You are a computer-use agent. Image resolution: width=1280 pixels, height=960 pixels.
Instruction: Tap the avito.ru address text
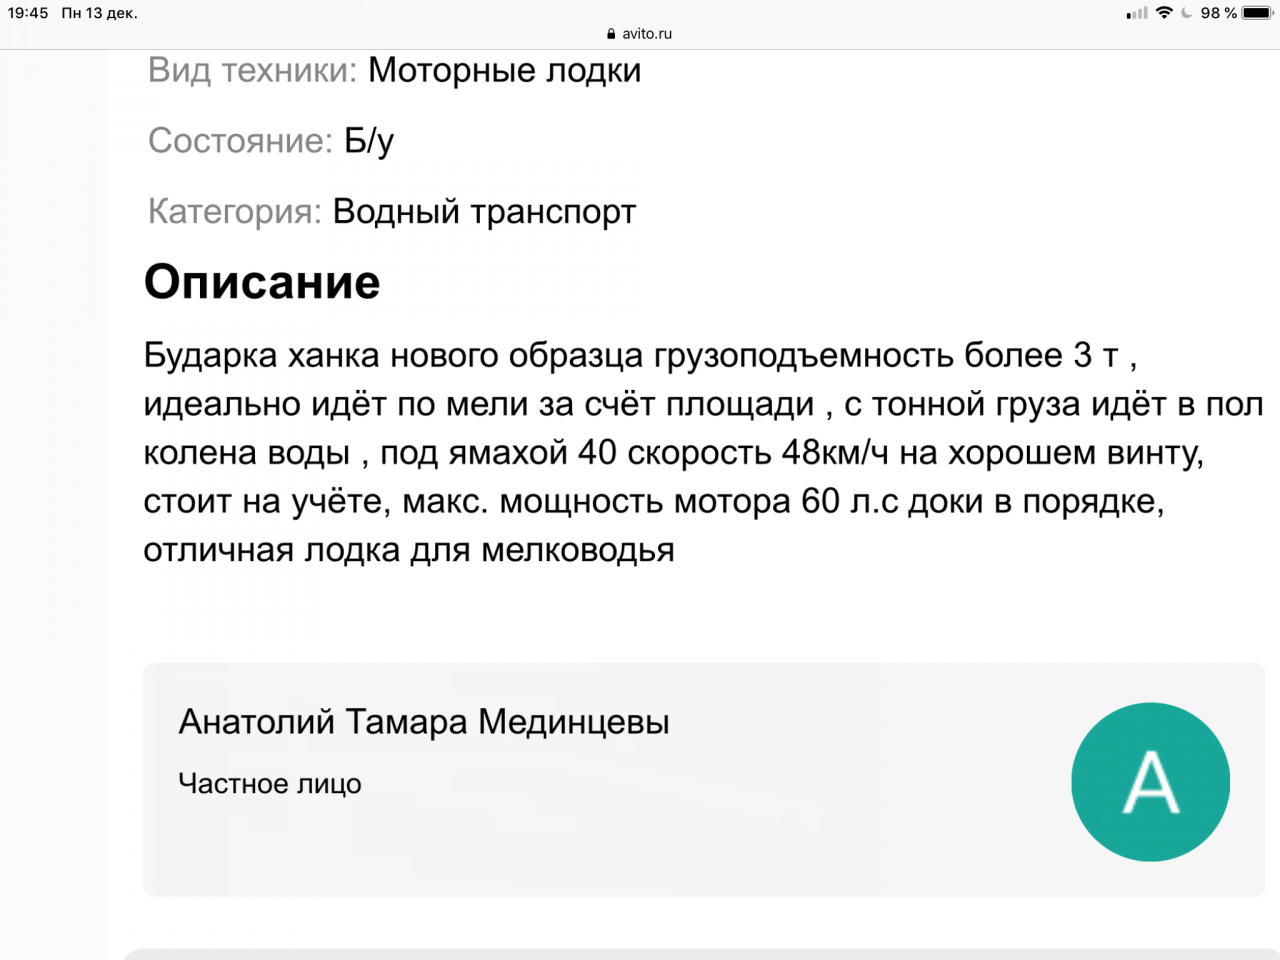[x=647, y=34]
